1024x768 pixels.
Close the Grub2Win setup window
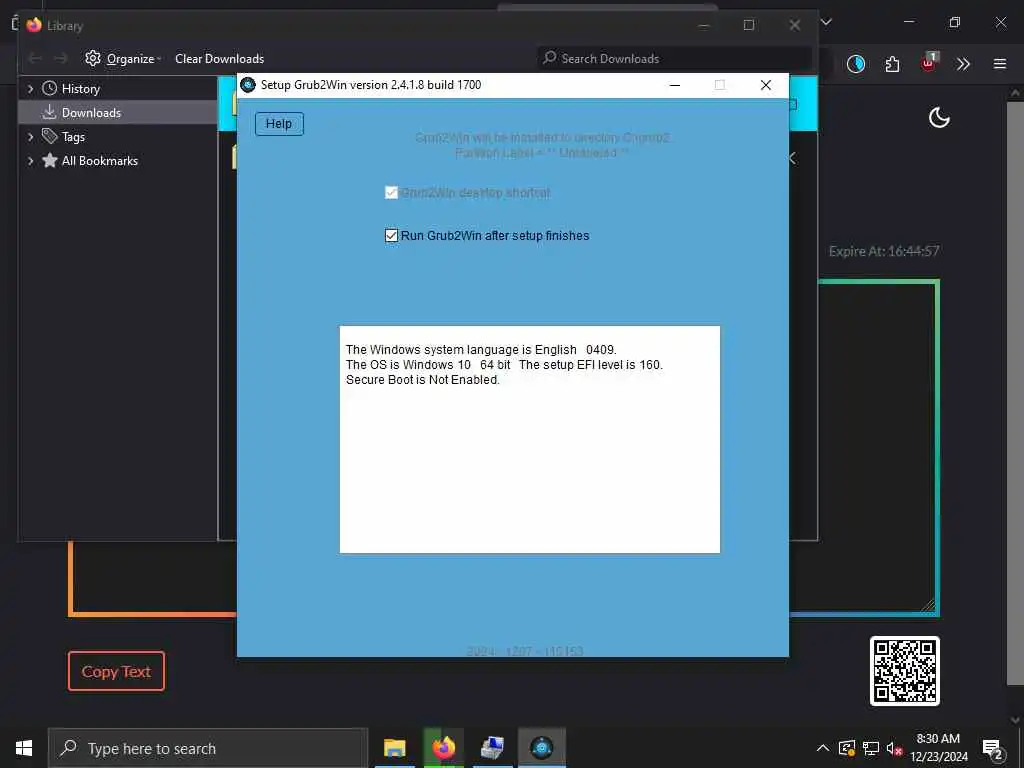click(765, 85)
